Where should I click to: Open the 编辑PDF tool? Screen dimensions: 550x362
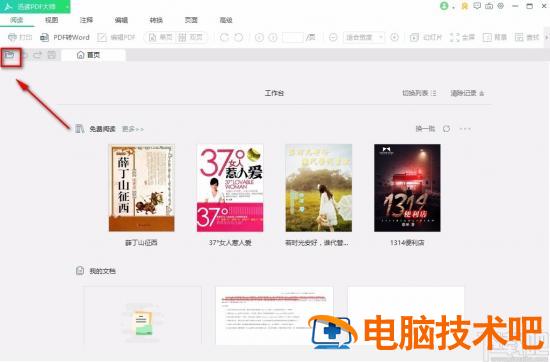click(116, 37)
